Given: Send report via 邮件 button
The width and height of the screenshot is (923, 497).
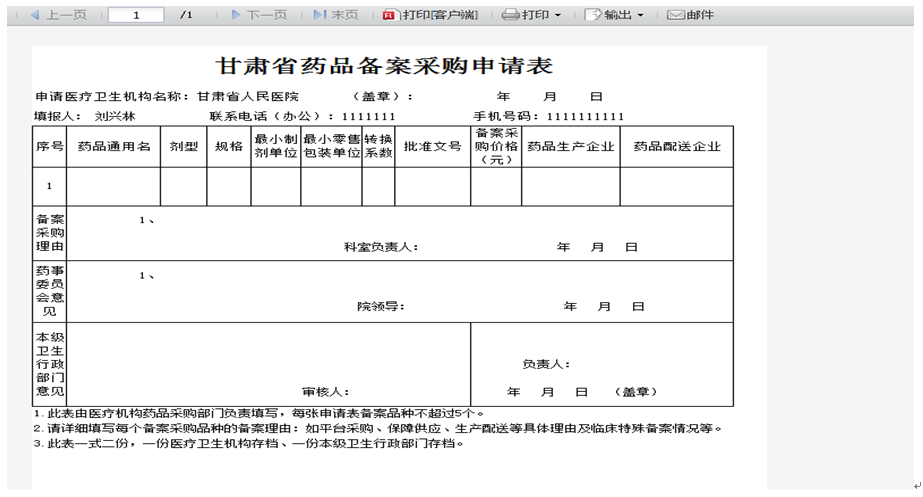Looking at the screenshot, I should (x=700, y=15).
